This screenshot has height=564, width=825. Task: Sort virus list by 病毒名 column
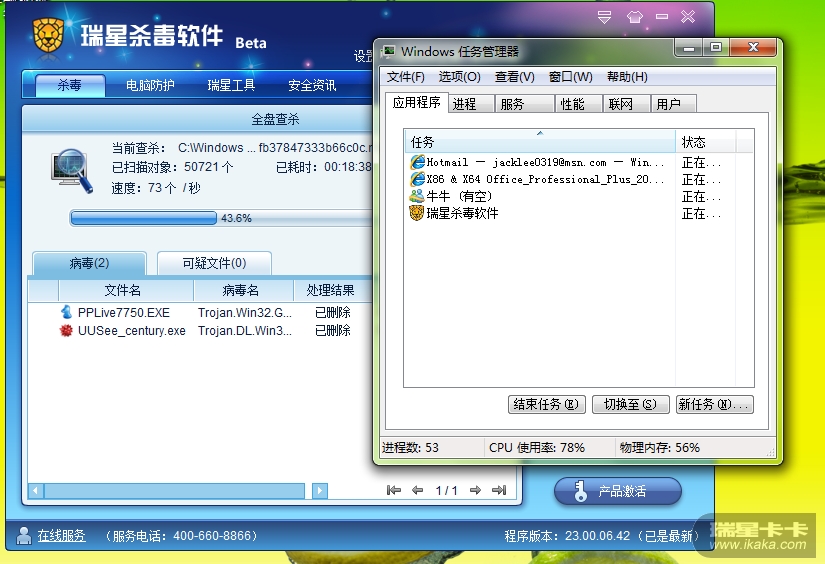click(244, 290)
